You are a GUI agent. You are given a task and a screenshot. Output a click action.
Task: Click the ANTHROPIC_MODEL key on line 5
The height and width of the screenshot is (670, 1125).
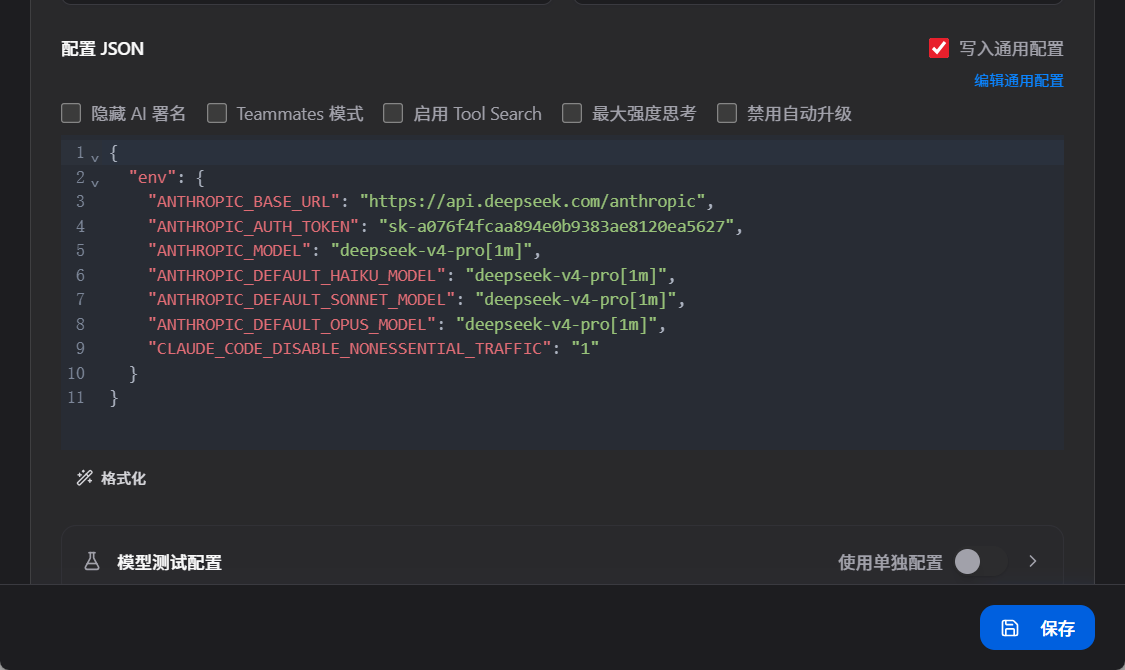pyautogui.click(x=229, y=250)
